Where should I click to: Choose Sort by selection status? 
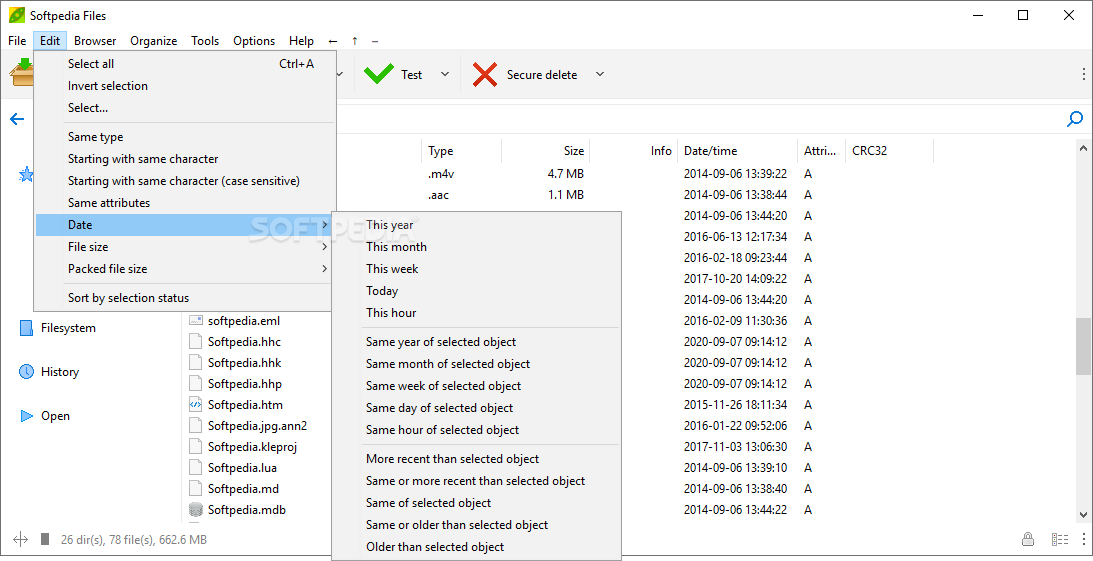pyautogui.click(x=184, y=298)
